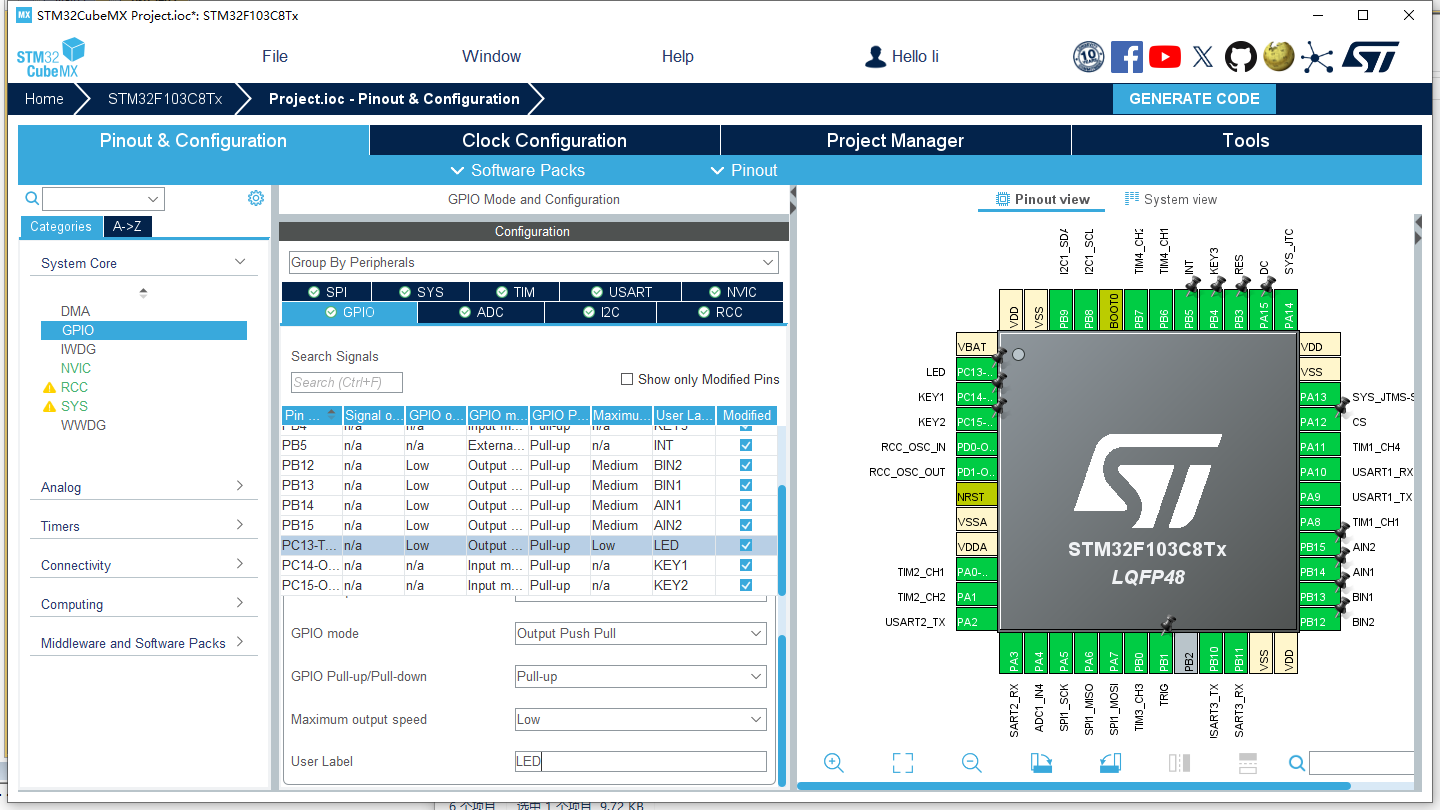The height and width of the screenshot is (810, 1440).
Task: Enable Show only Modified Pins checkbox
Action: (627, 379)
